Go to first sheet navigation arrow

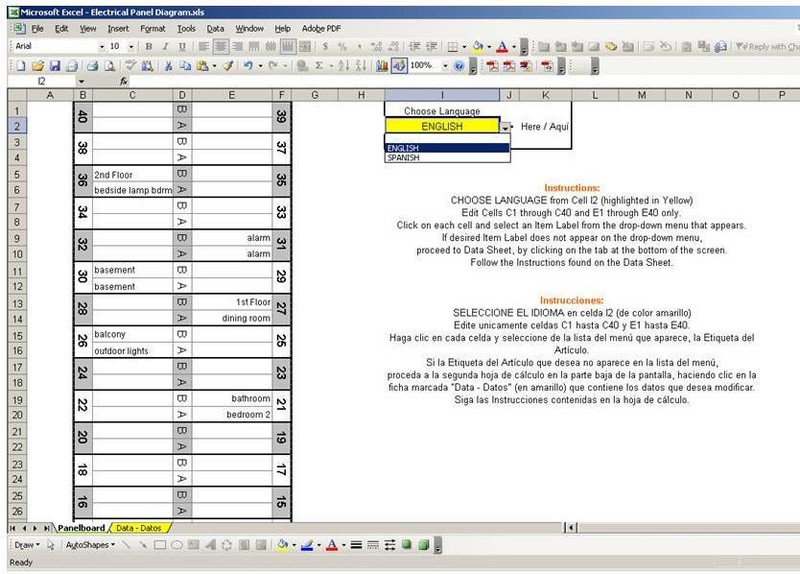(x=13, y=528)
